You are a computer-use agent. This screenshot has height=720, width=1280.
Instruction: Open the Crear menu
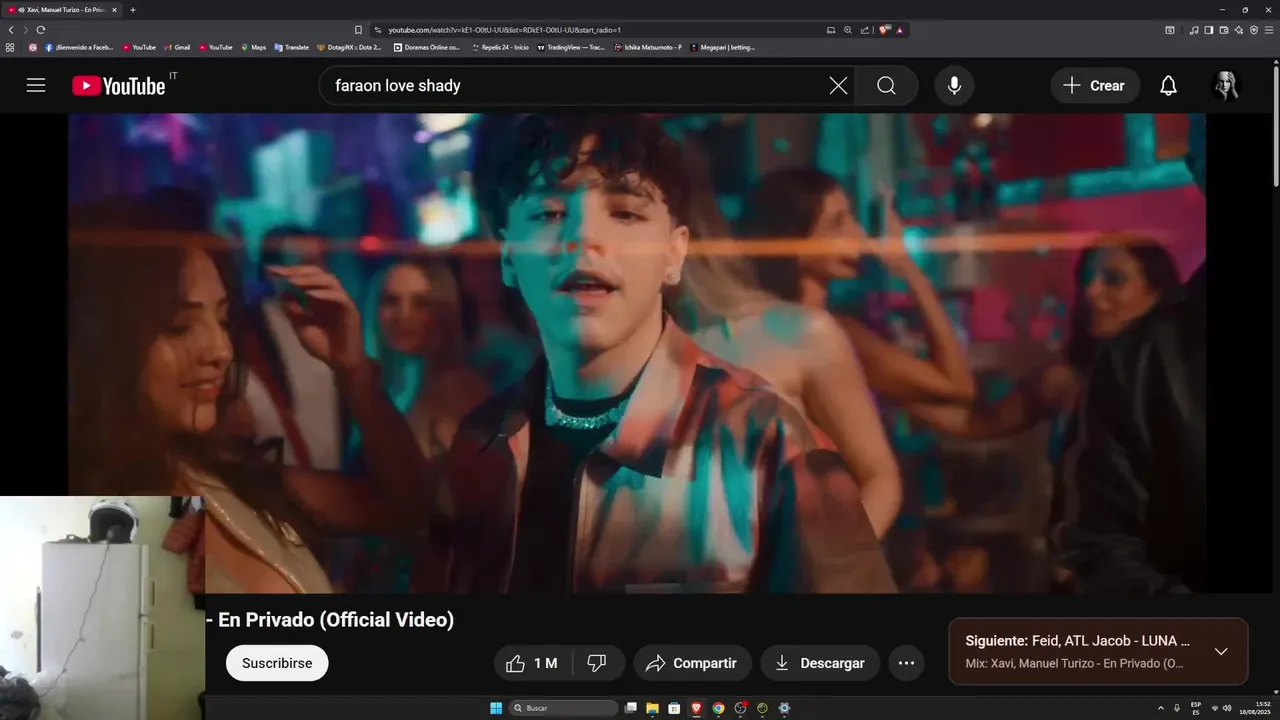pos(1095,85)
